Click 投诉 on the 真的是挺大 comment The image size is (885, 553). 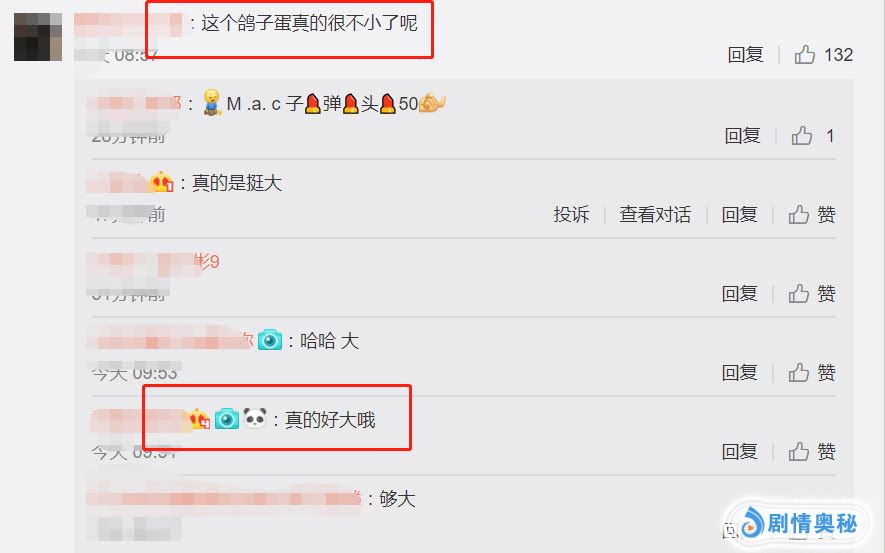click(x=571, y=214)
